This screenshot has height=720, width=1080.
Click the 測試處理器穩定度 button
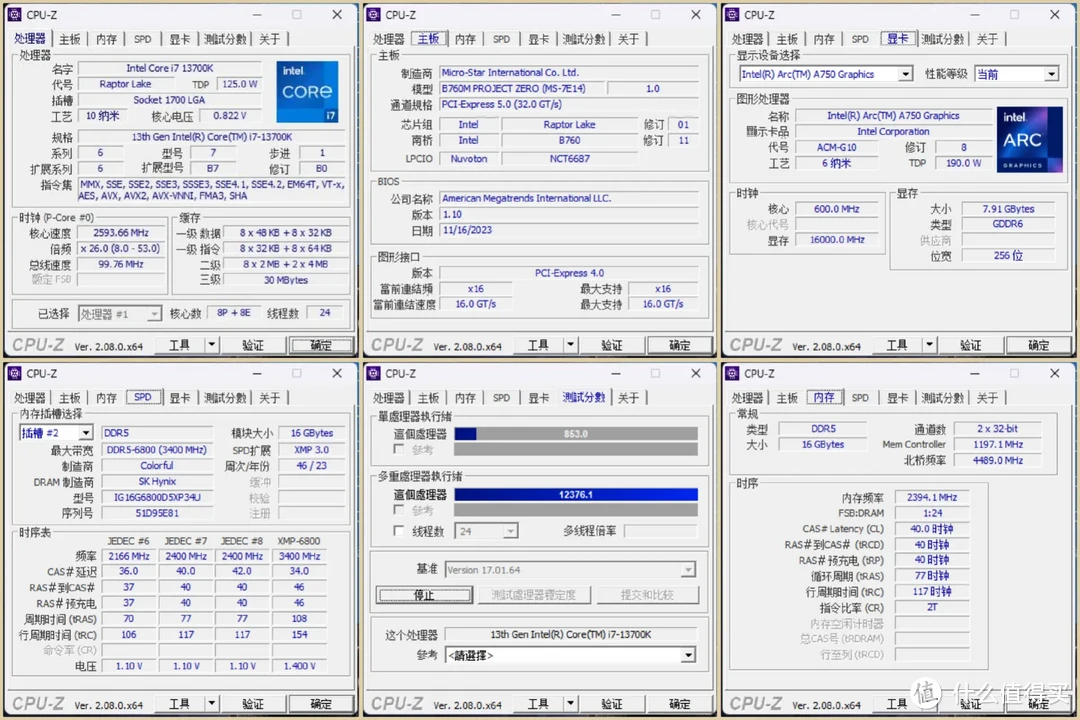[534, 595]
